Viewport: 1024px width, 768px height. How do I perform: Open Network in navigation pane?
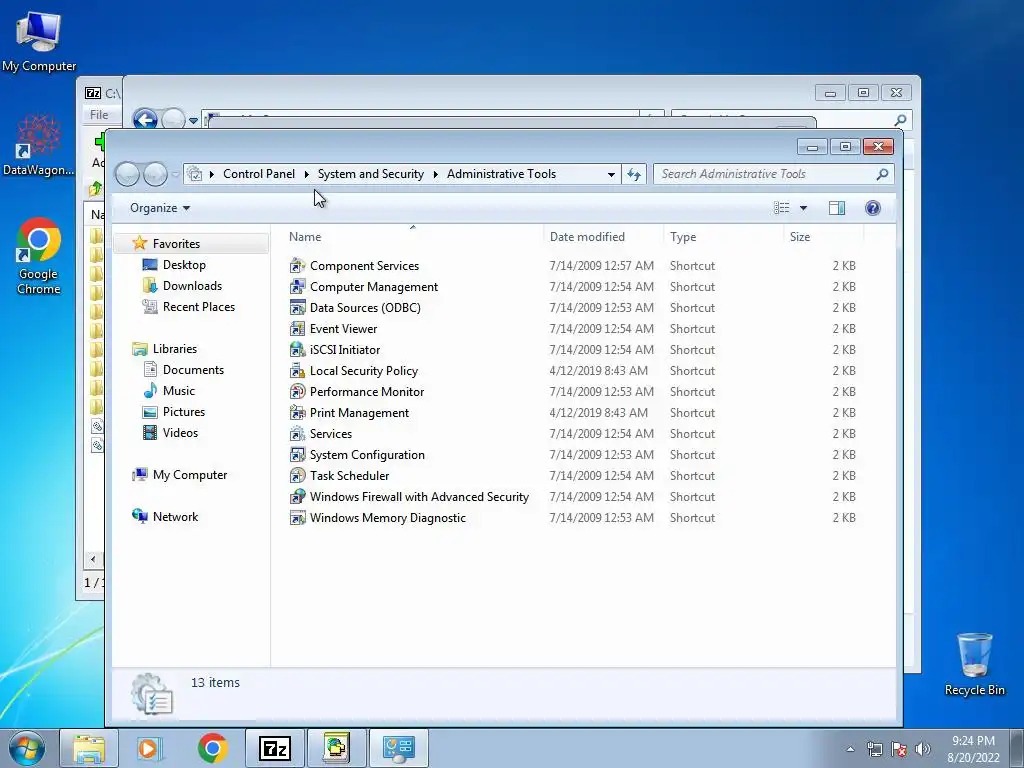(x=175, y=517)
